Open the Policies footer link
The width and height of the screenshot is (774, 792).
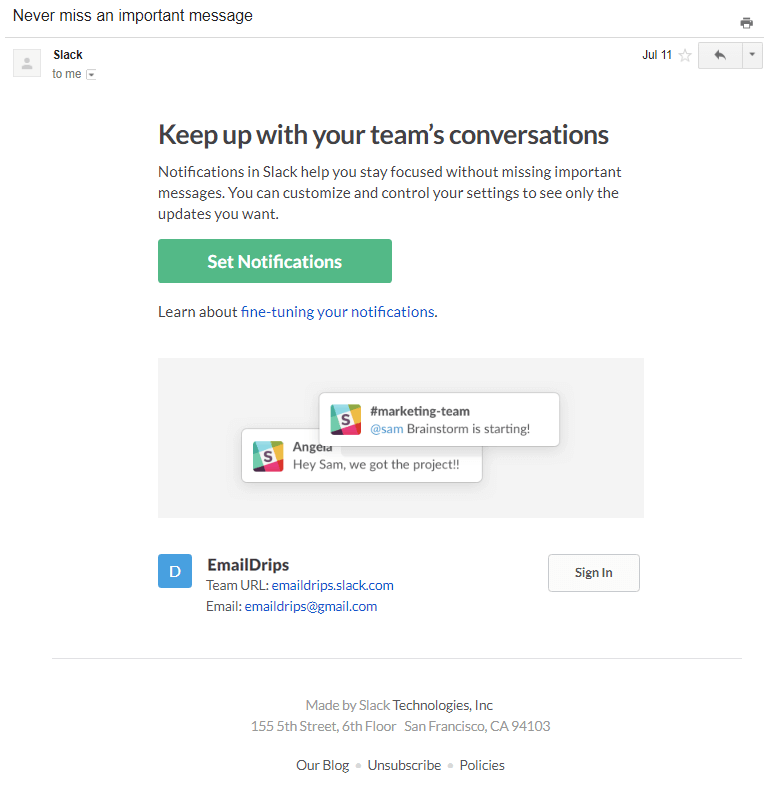[x=482, y=765]
